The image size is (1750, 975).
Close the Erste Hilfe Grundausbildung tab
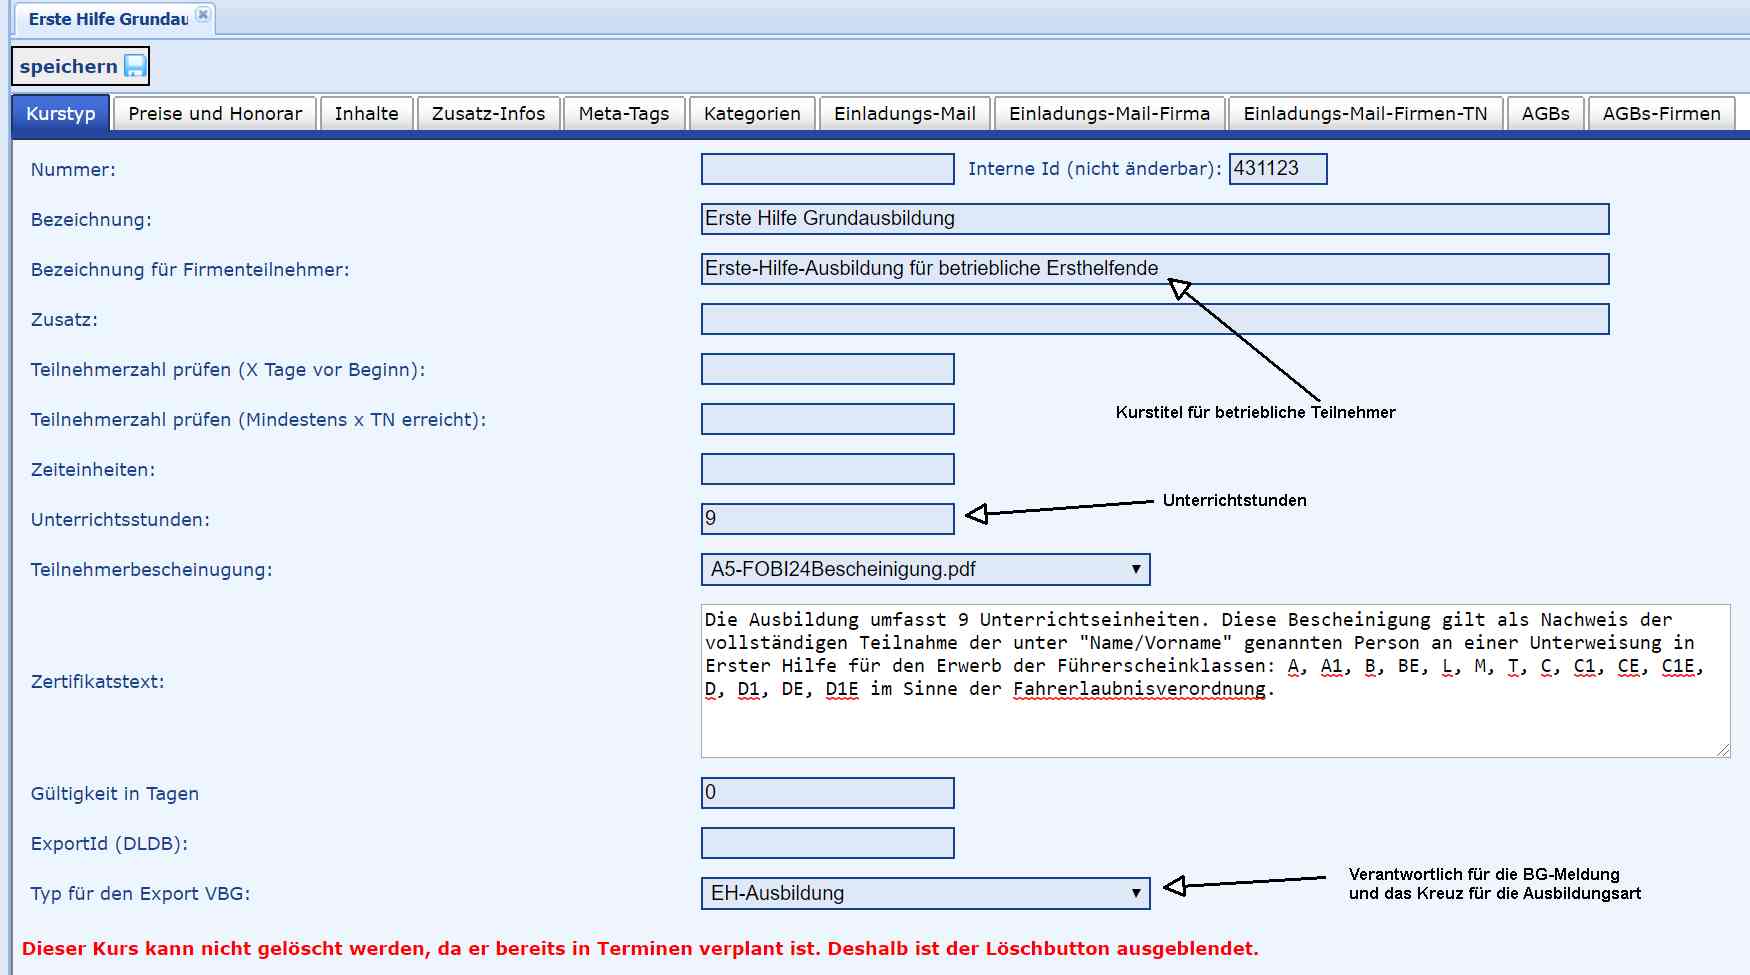tap(203, 15)
